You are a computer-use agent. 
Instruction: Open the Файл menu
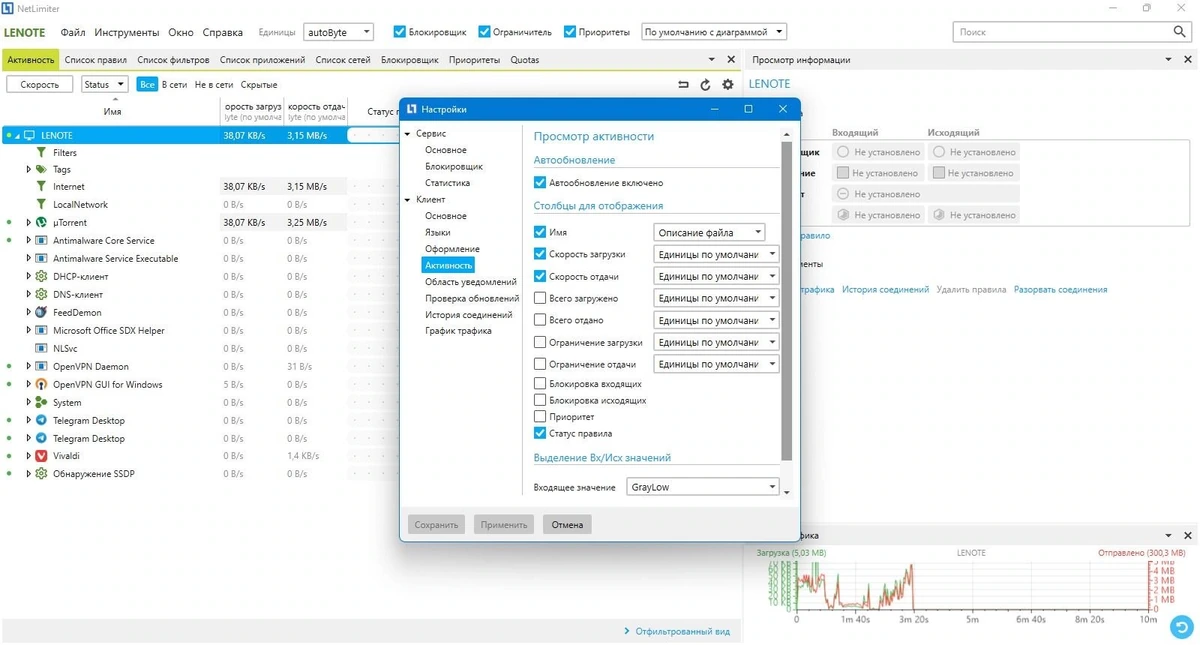pos(73,32)
